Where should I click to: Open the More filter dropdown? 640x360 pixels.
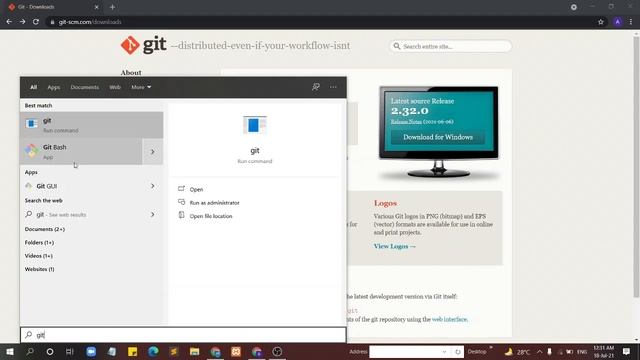click(x=141, y=87)
